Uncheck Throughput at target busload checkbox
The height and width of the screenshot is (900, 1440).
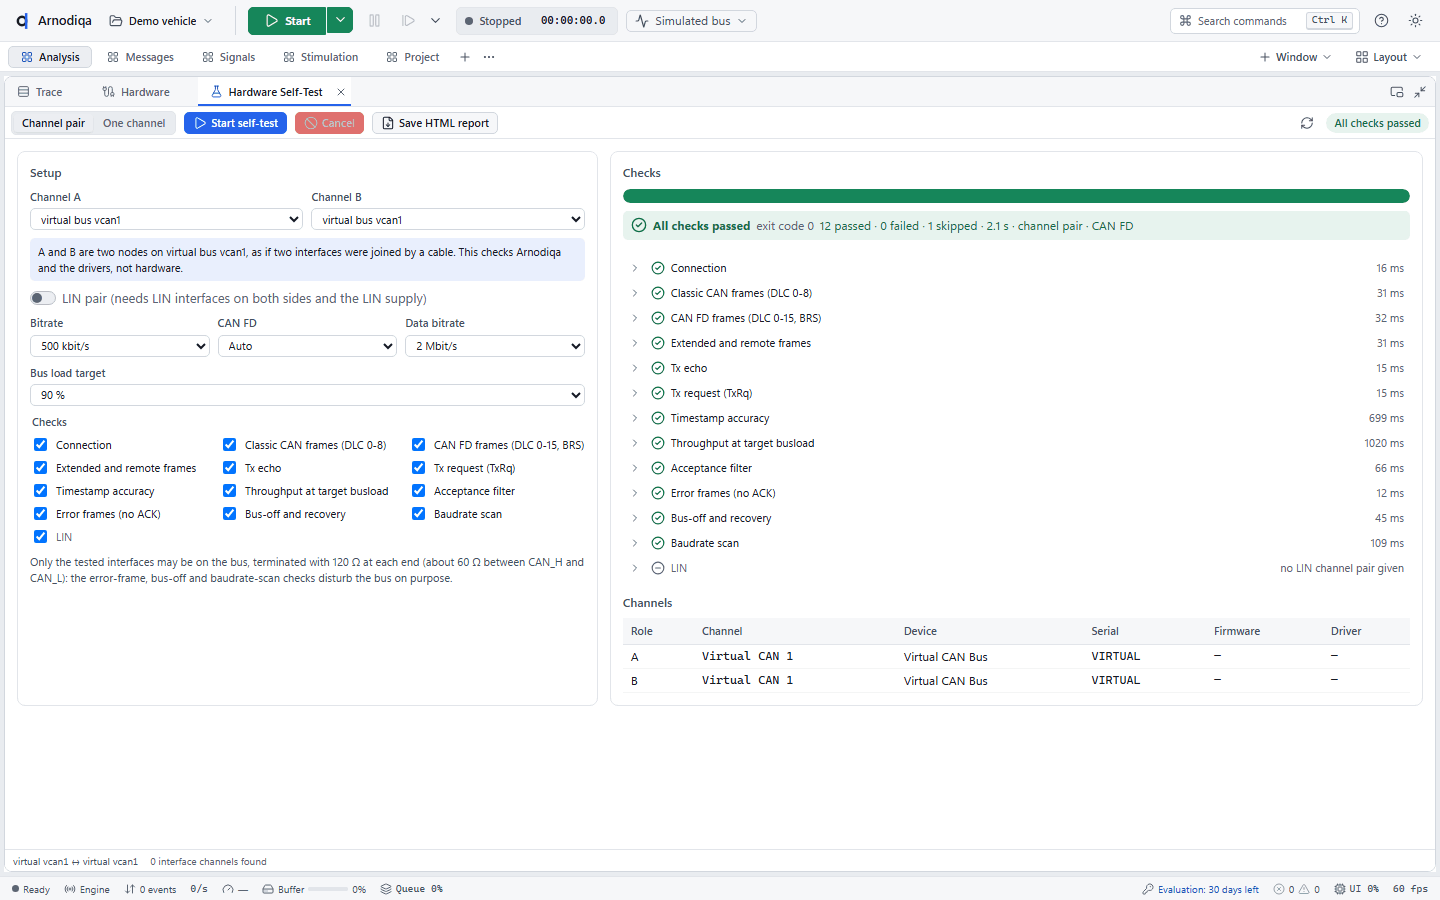(x=230, y=491)
